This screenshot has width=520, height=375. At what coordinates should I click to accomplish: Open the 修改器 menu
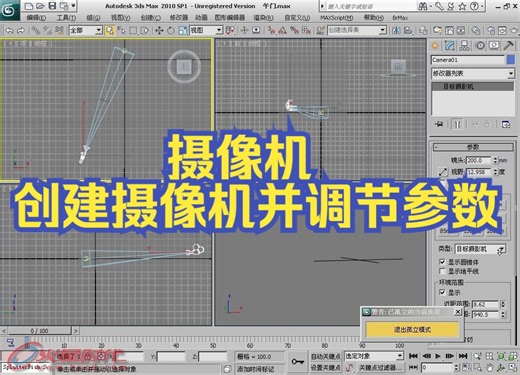click(179, 18)
